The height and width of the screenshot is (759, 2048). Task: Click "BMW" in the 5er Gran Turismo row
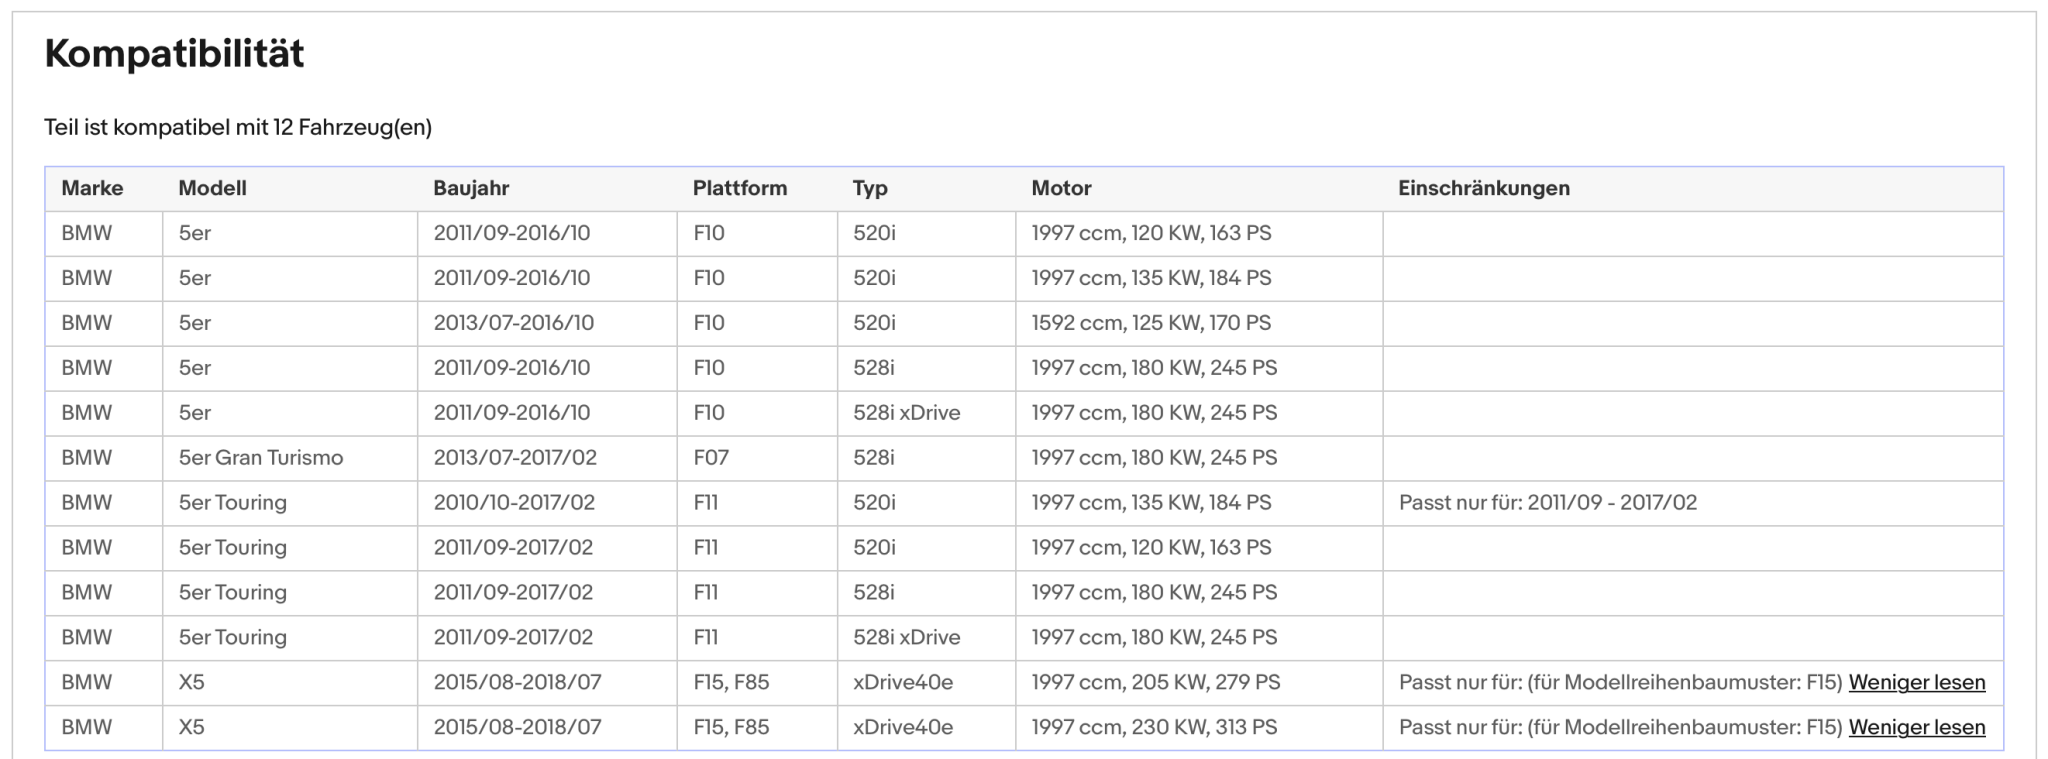click(x=86, y=458)
